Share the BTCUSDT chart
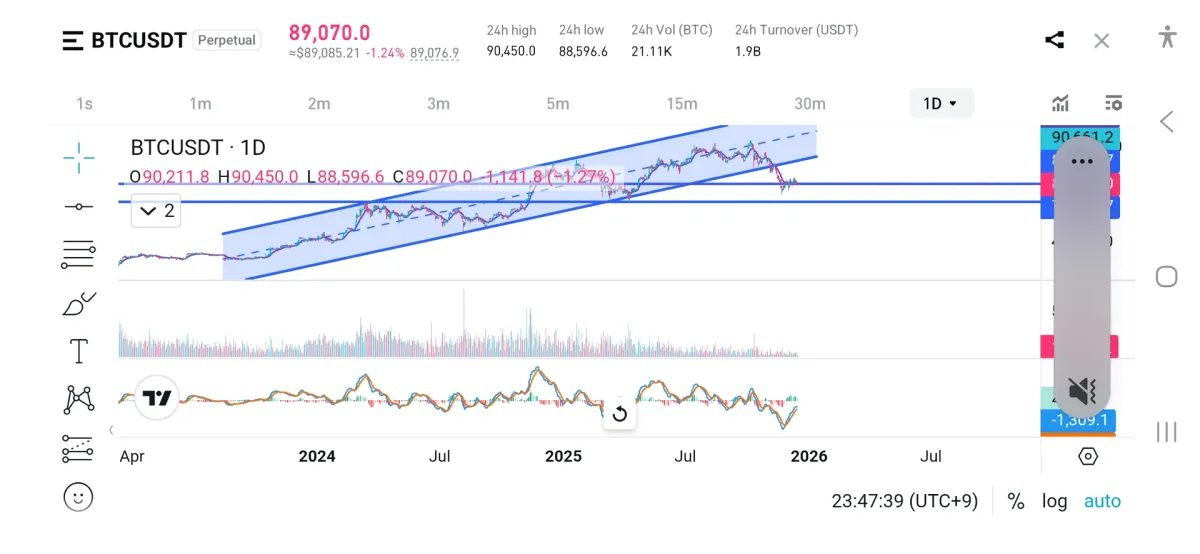 pos(1054,40)
